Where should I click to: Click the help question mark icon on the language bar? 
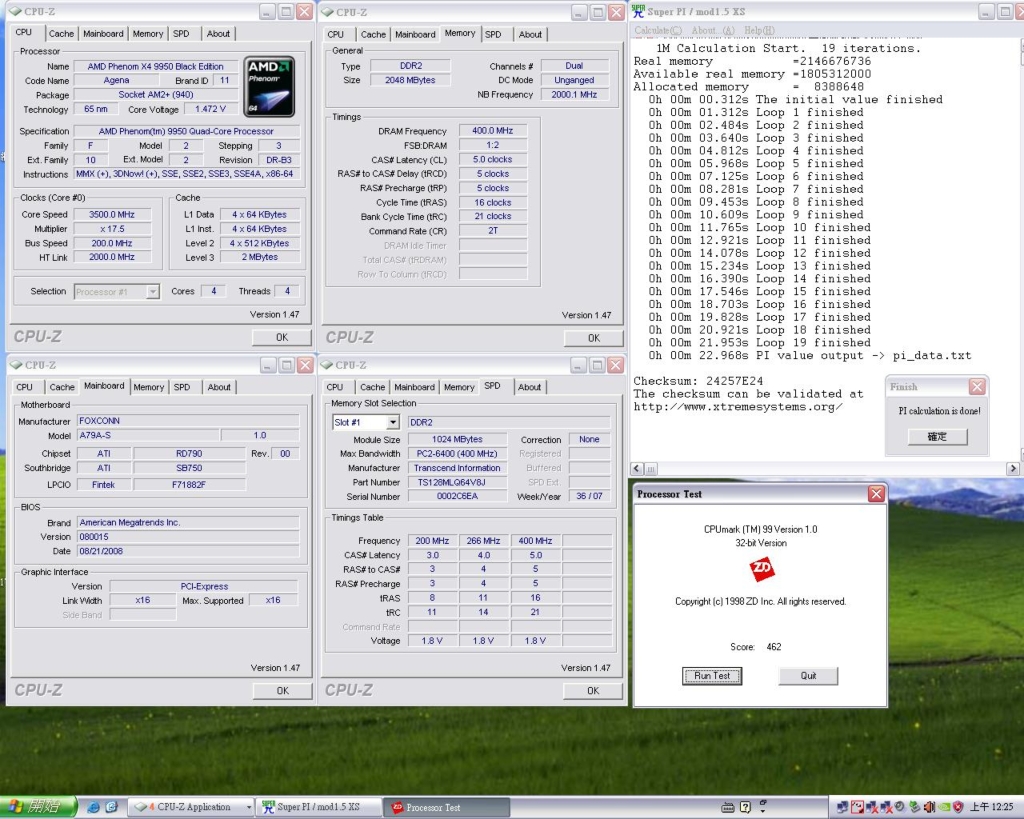tap(746, 807)
